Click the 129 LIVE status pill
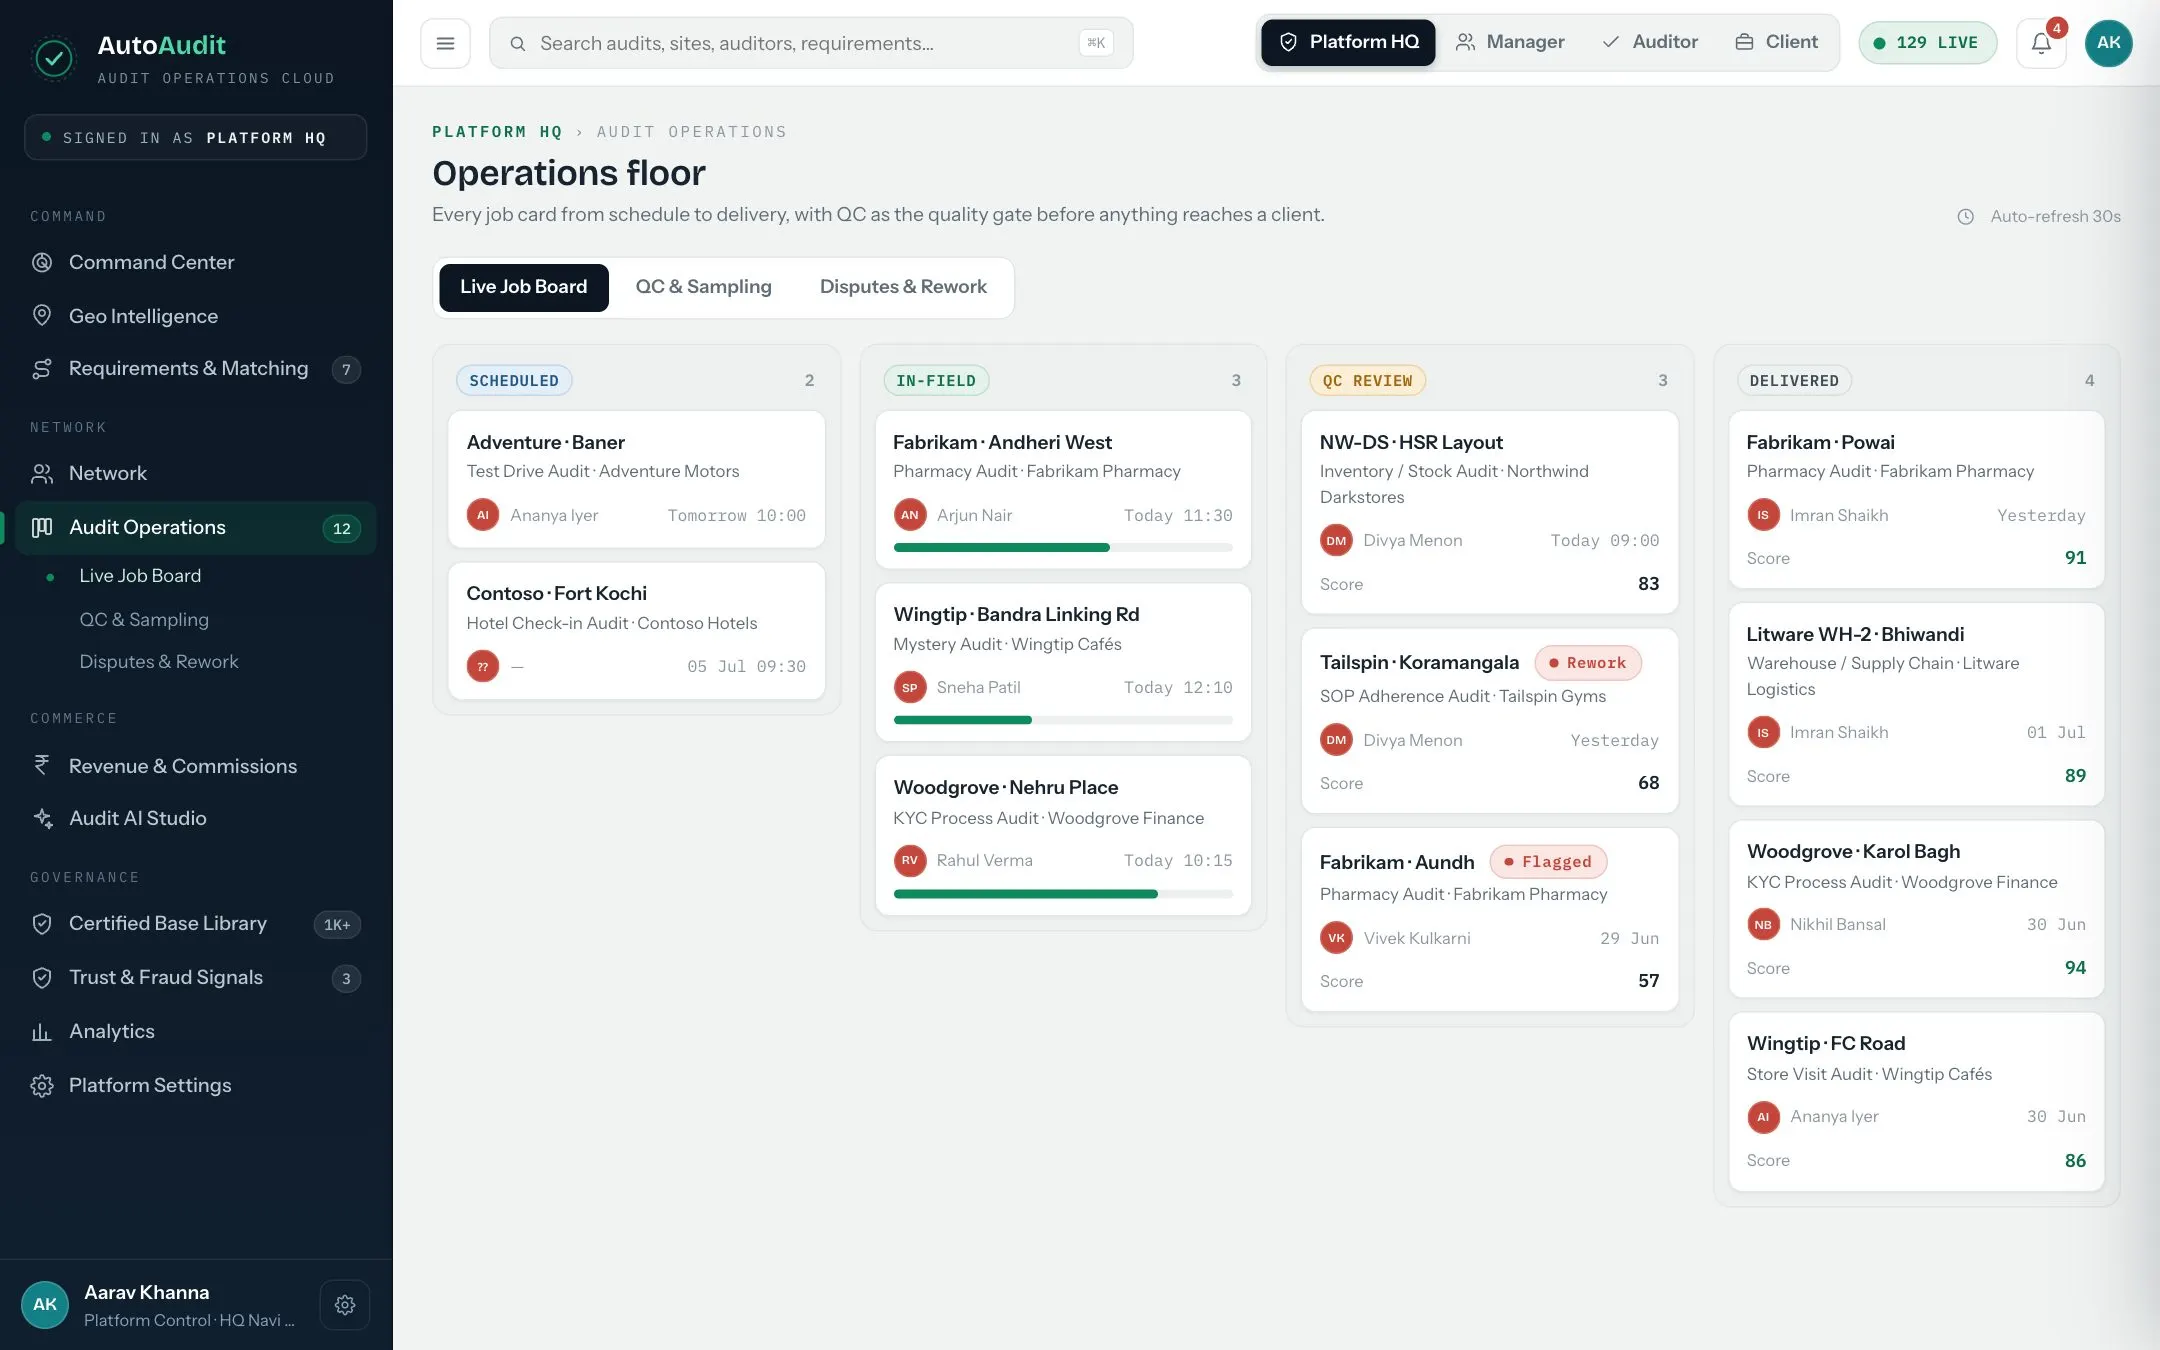The width and height of the screenshot is (2160, 1350). coord(1927,43)
